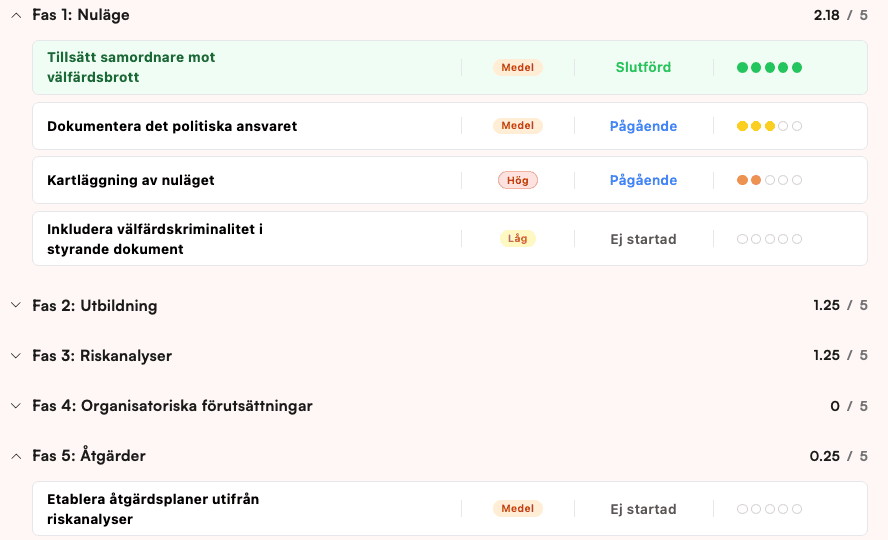Click Medel priority badge on Dokumentera row
Image resolution: width=888 pixels, height=540 pixels.
pos(517,126)
